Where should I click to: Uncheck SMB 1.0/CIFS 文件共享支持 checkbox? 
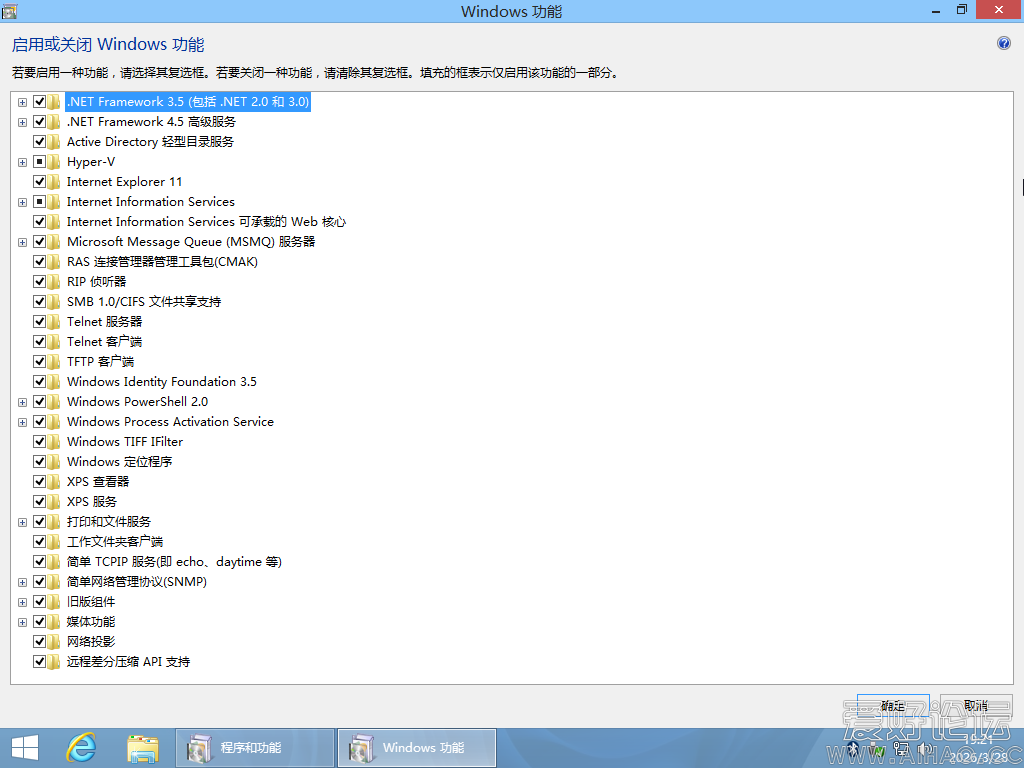tap(39, 302)
